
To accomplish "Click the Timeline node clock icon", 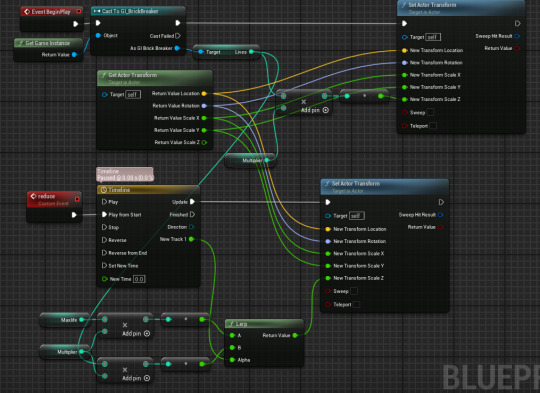I will (x=103, y=190).
